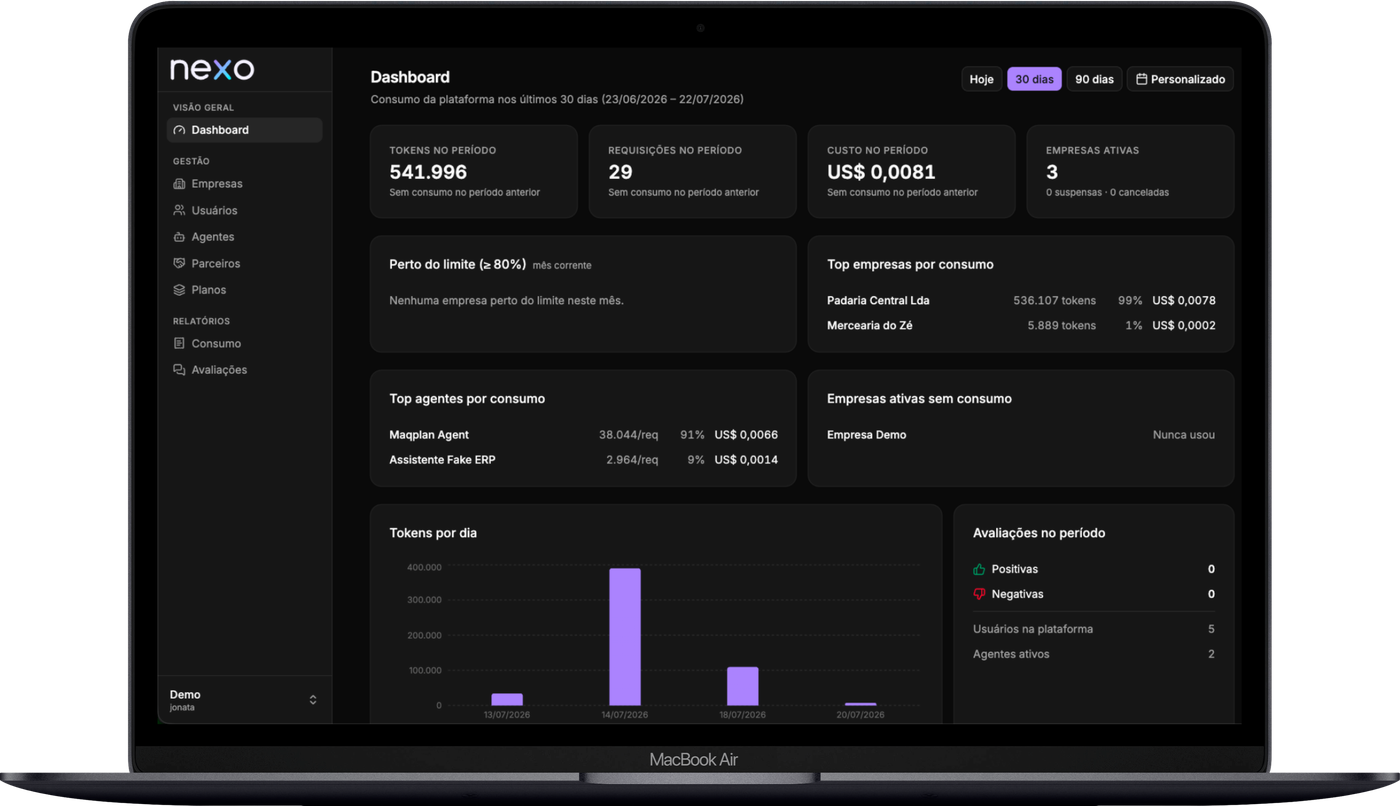Click the green thumbs-up Positivas icon
Image resolution: width=1400 pixels, height=806 pixels.
(x=979, y=569)
